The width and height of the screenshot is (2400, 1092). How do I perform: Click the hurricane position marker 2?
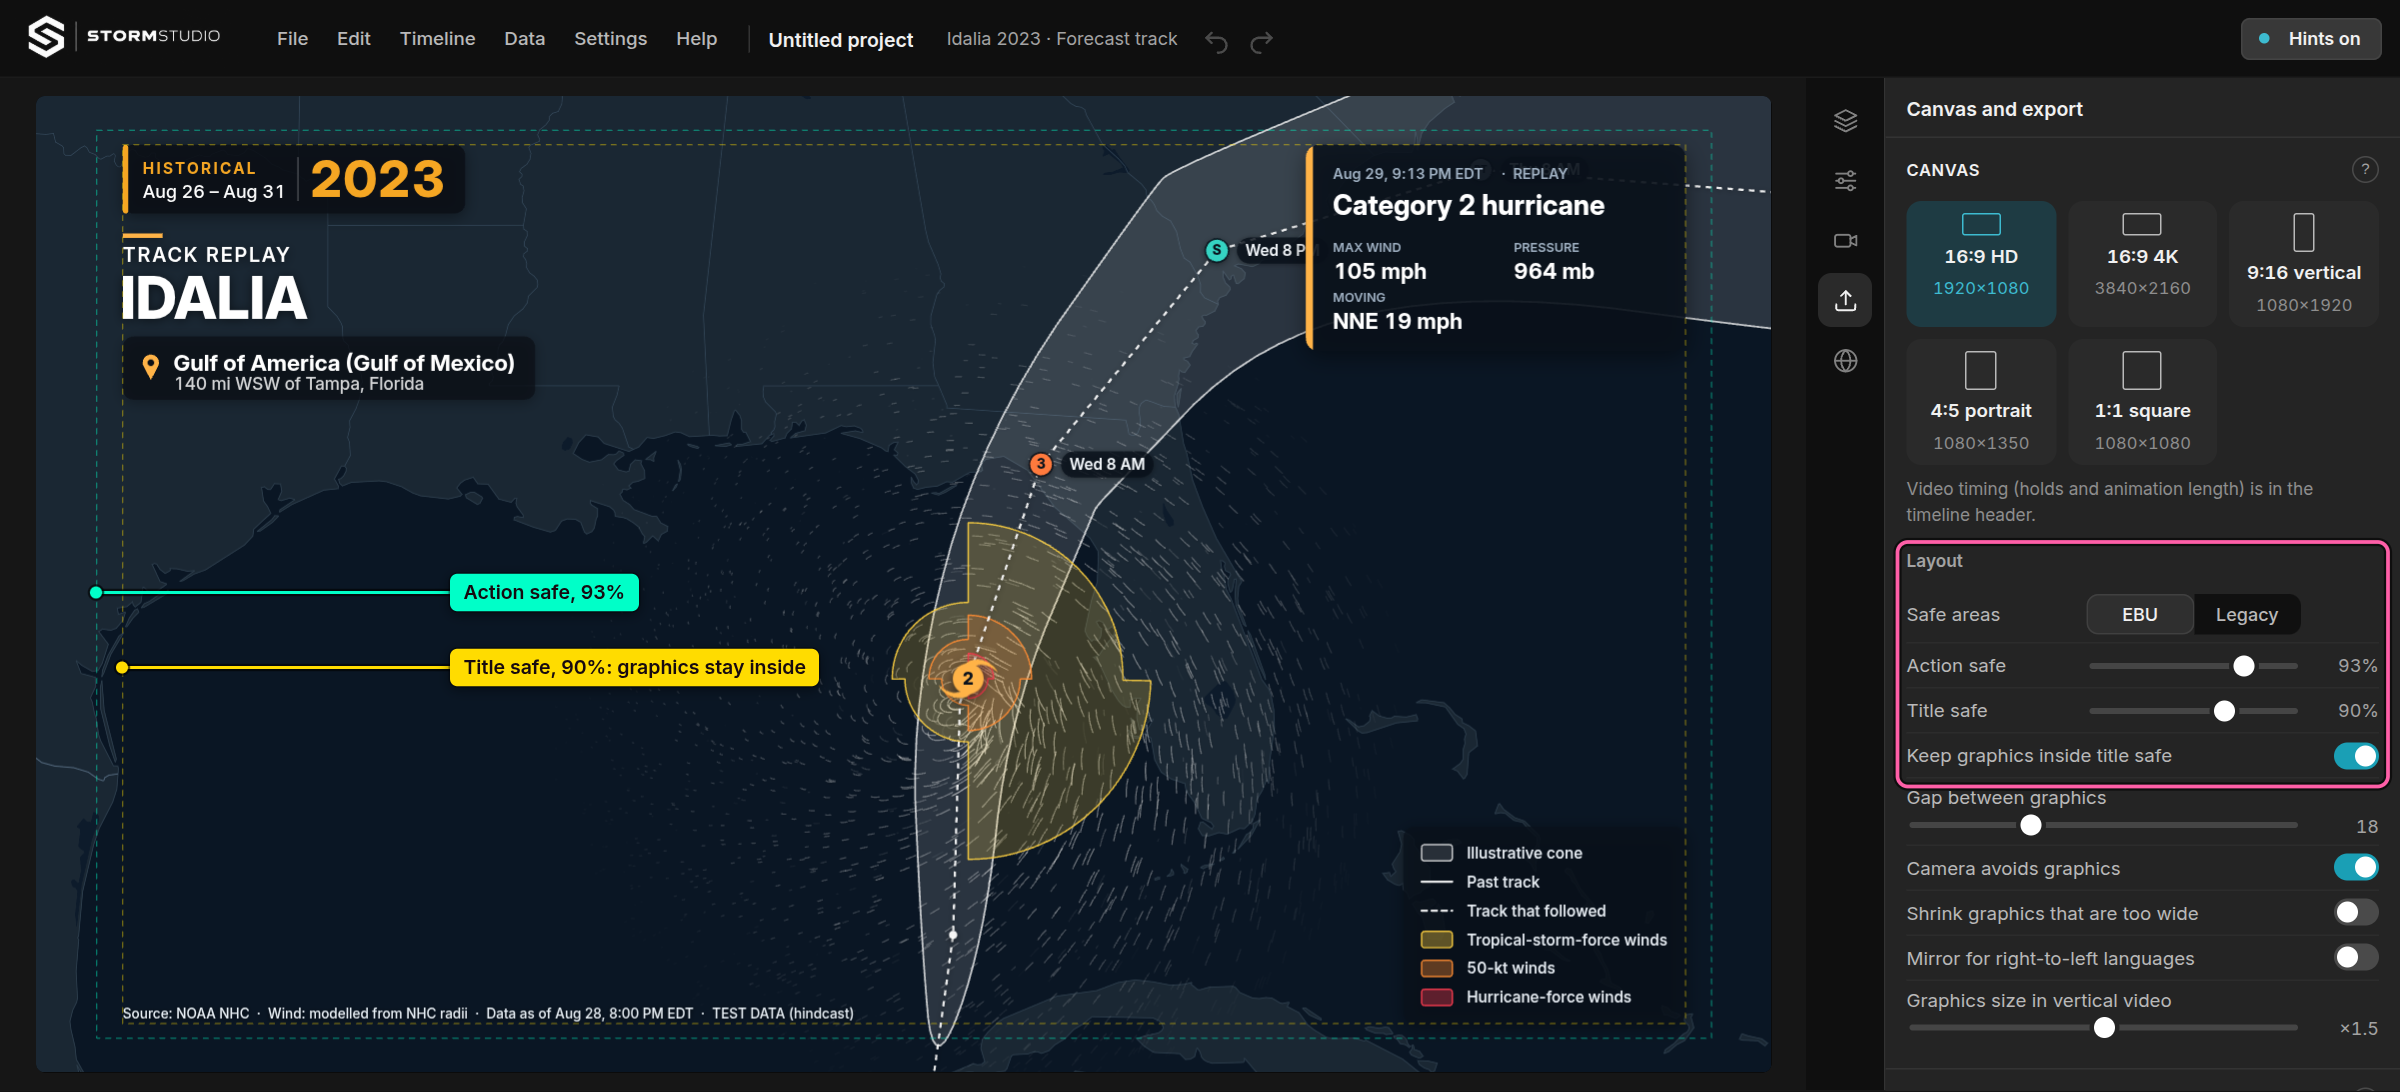tap(967, 678)
